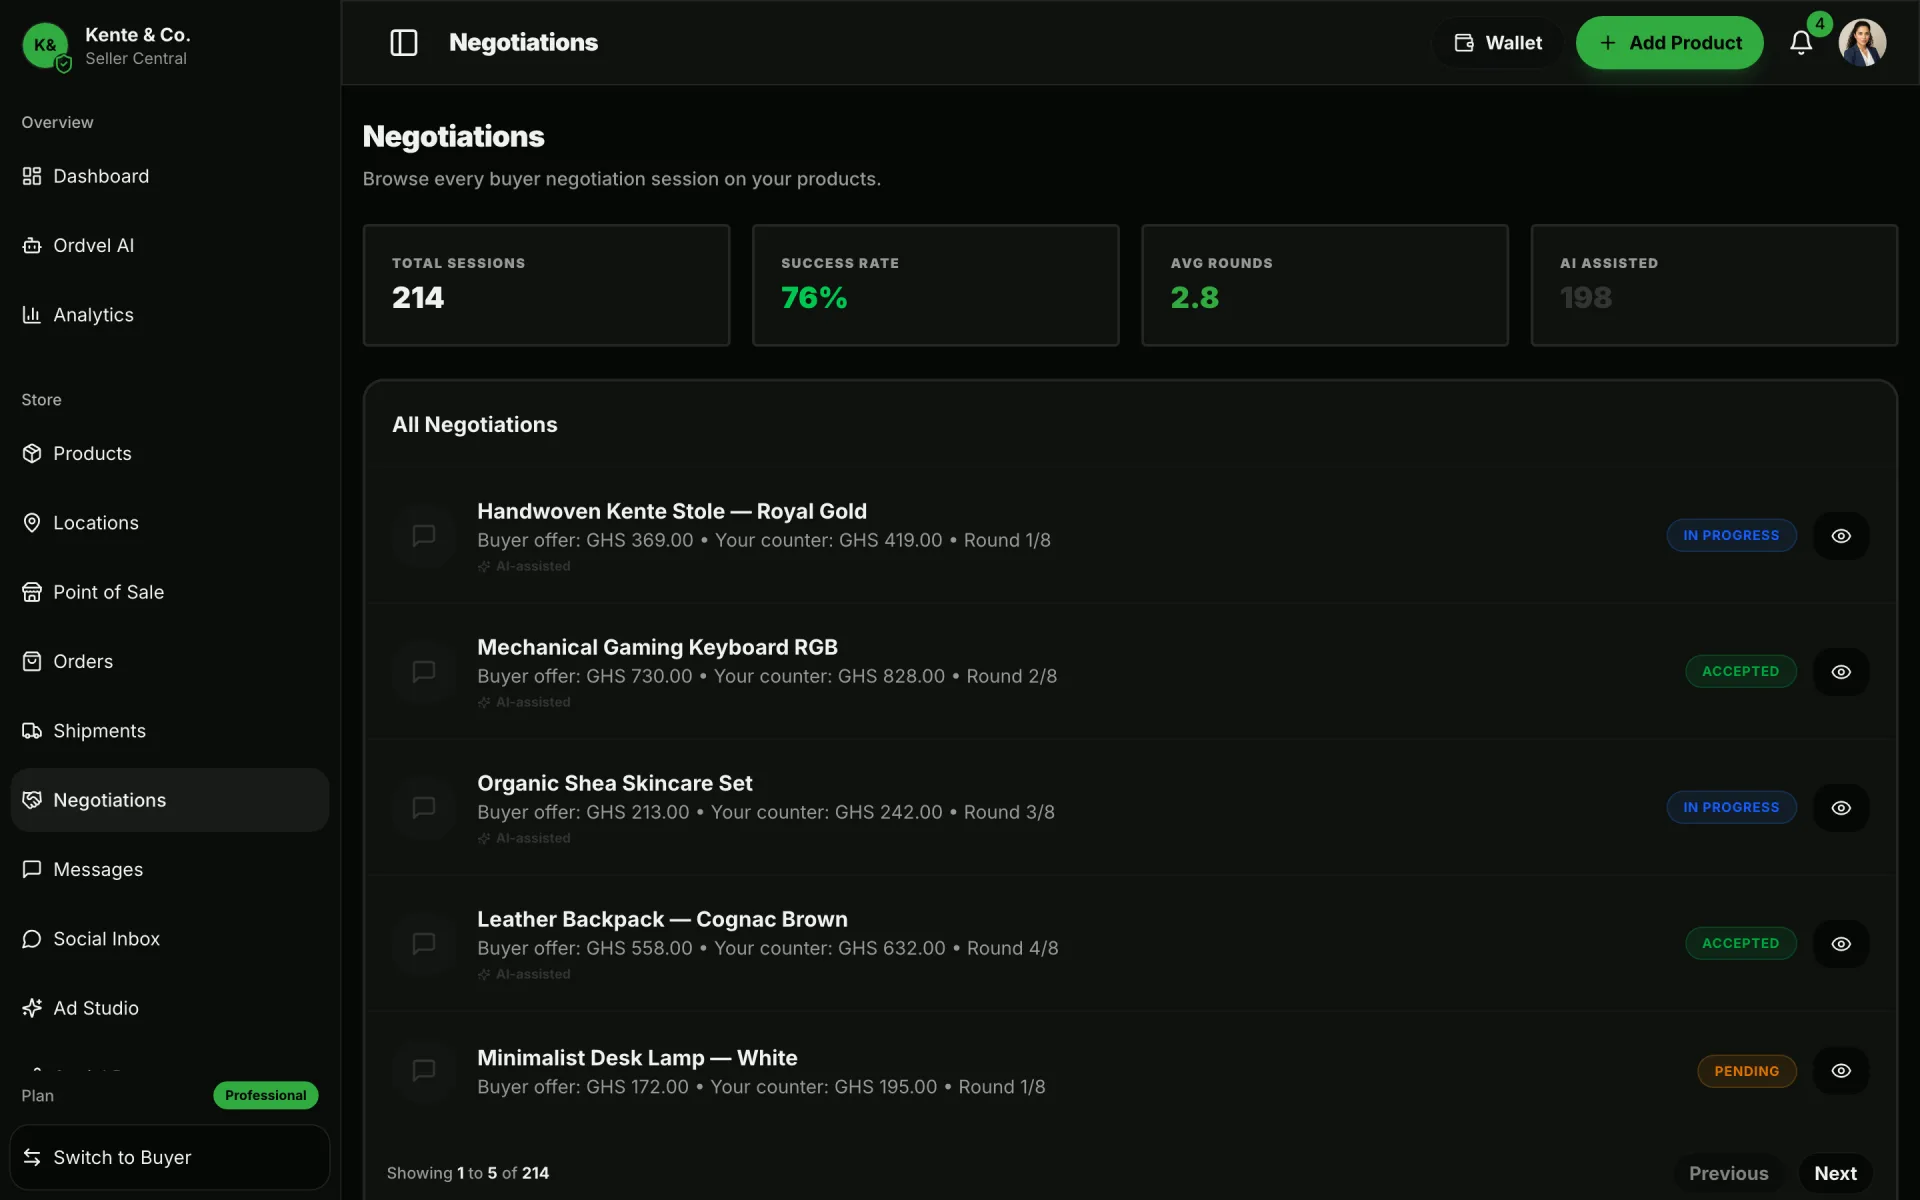1920x1200 pixels.
Task: Open Shipments in the sidebar
Action: click(x=170, y=731)
